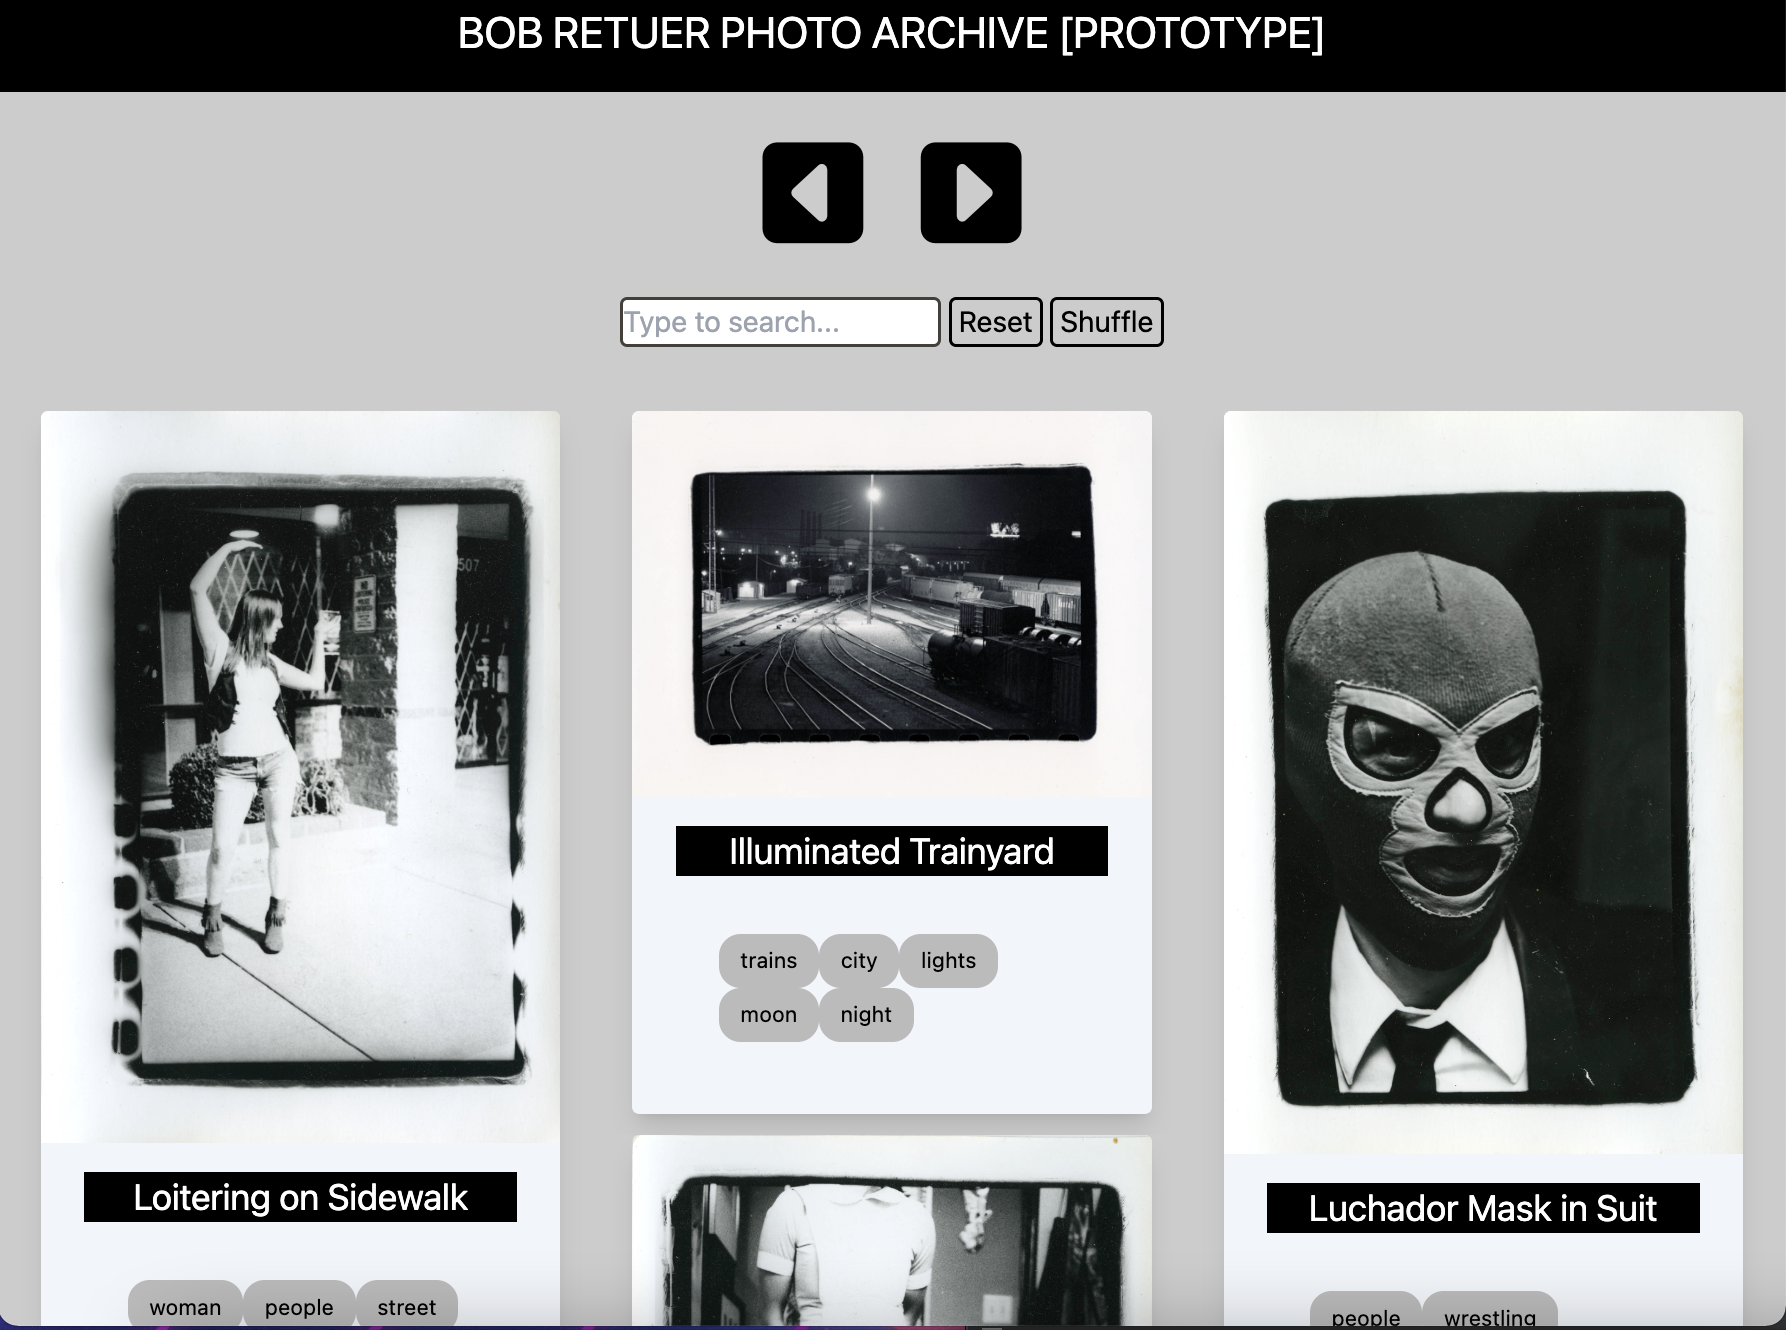1786x1330 pixels.
Task: Select the 'lights' tag
Action: pyautogui.click(x=947, y=960)
